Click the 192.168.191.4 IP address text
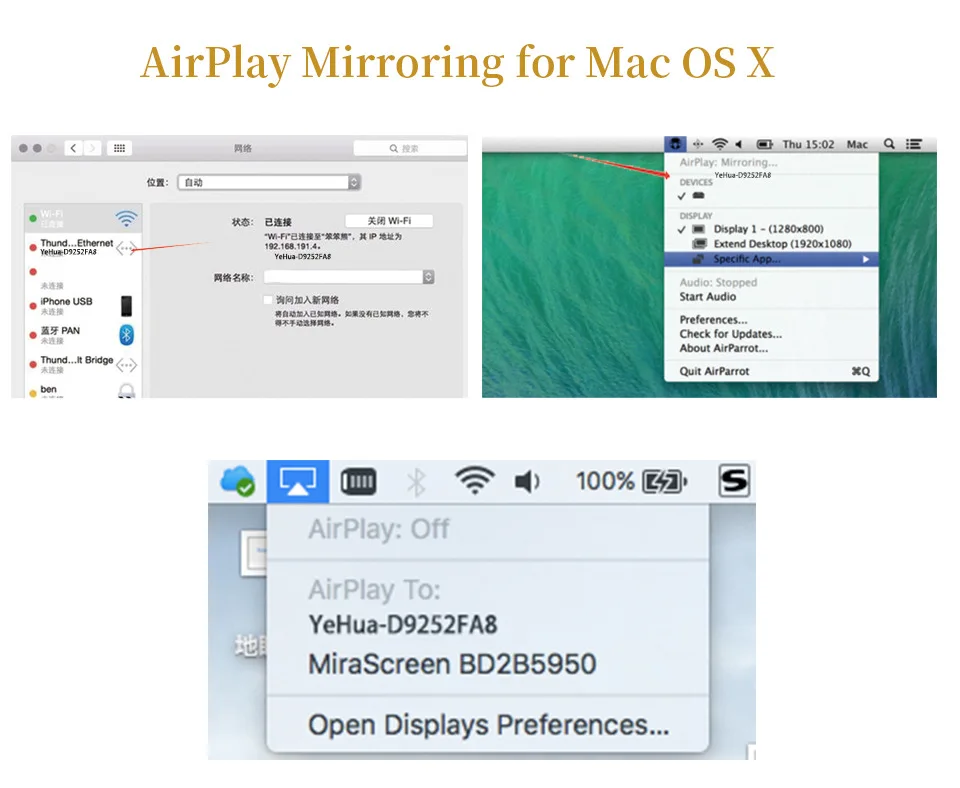This screenshot has height=788, width=960. (x=291, y=246)
